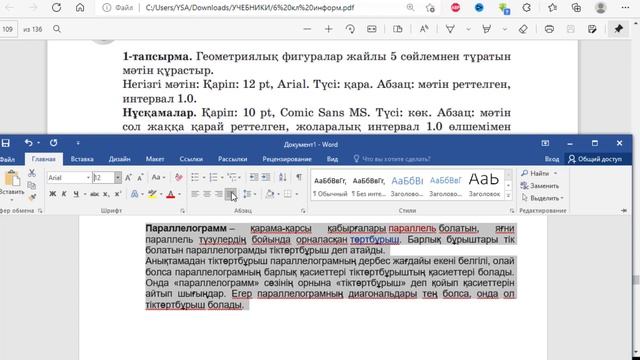
Task: Increase the paragraph indent
Action: tap(266, 177)
